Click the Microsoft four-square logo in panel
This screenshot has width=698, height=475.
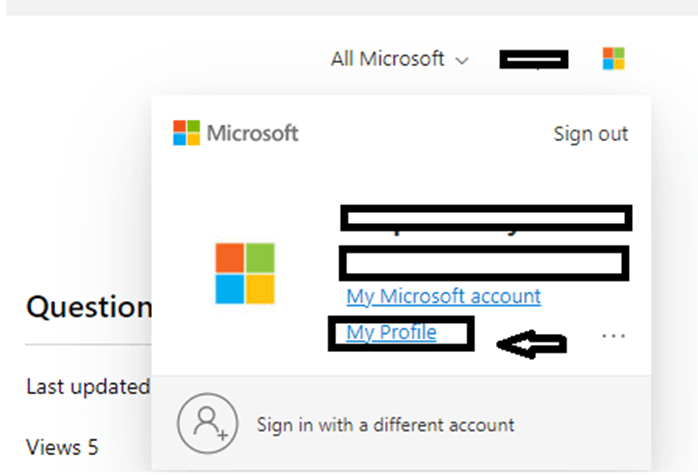[187, 133]
